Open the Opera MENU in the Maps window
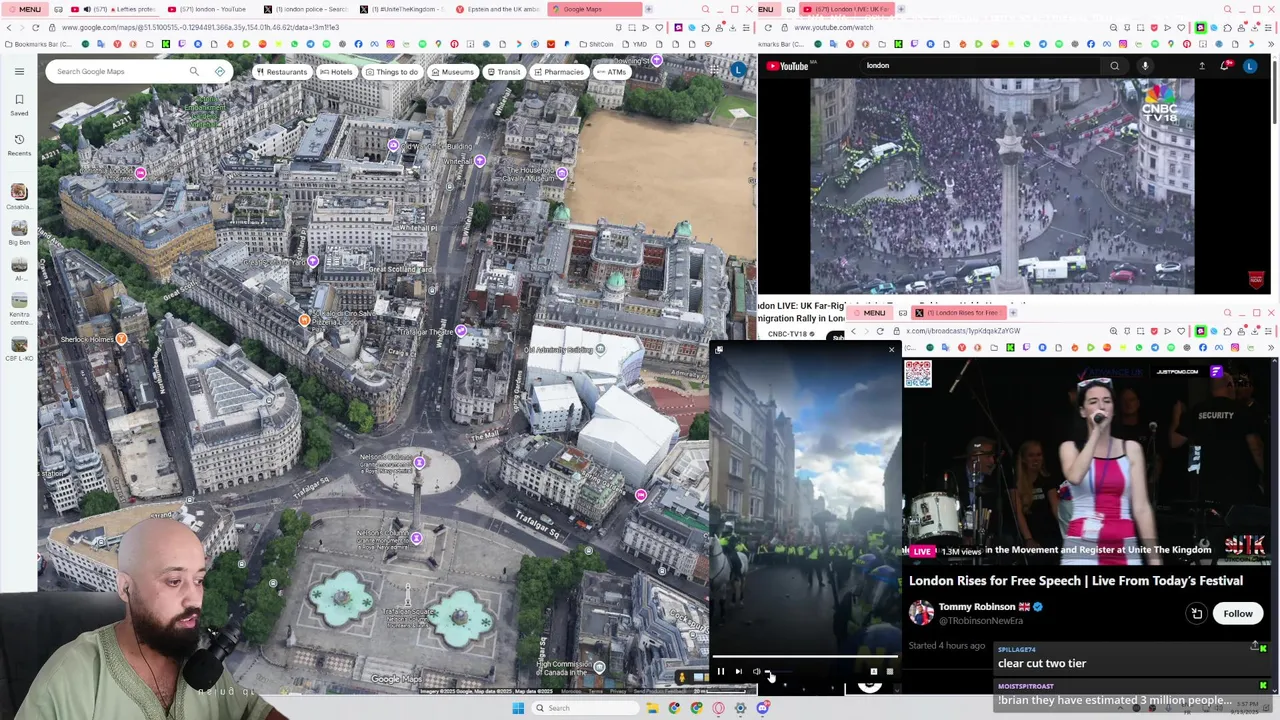Viewport: 1280px width, 720px height. tap(23, 9)
